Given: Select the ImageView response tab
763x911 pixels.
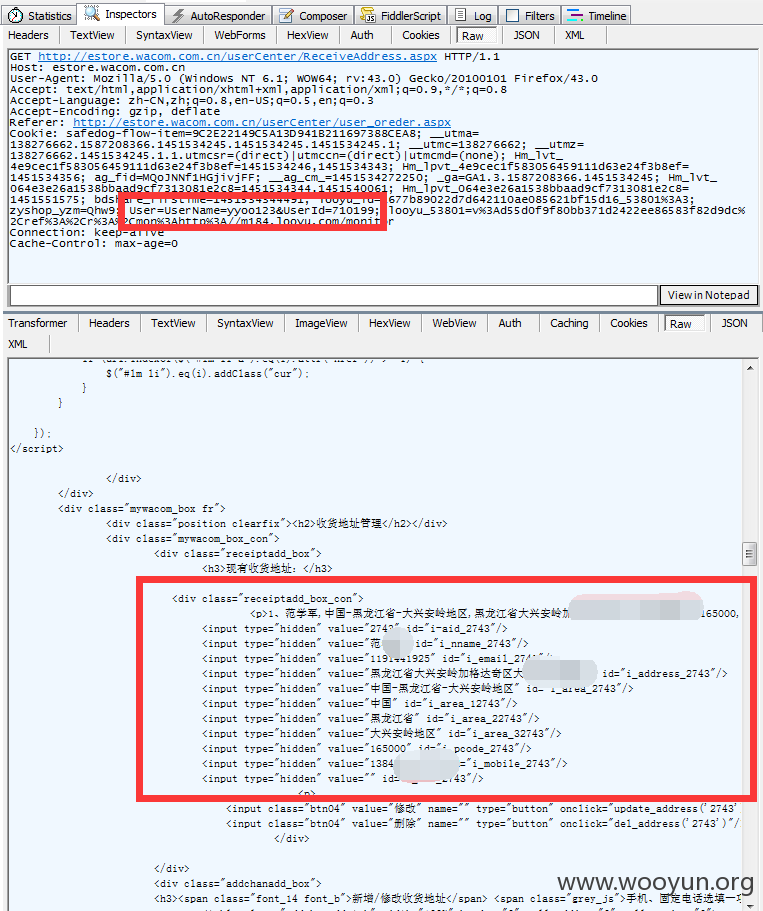Looking at the screenshot, I should tap(321, 324).
